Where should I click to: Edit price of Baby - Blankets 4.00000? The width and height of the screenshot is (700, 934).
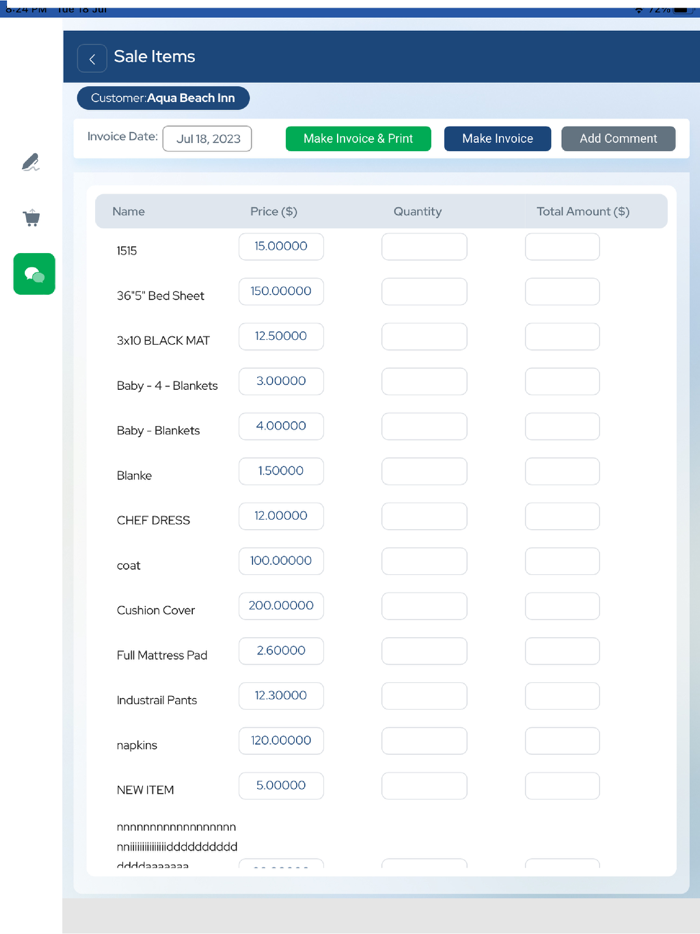coord(281,426)
